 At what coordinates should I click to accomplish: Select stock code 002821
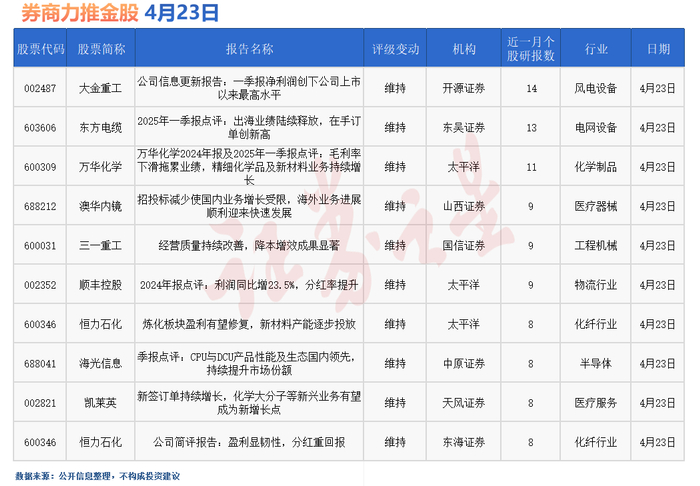[40, 403]
